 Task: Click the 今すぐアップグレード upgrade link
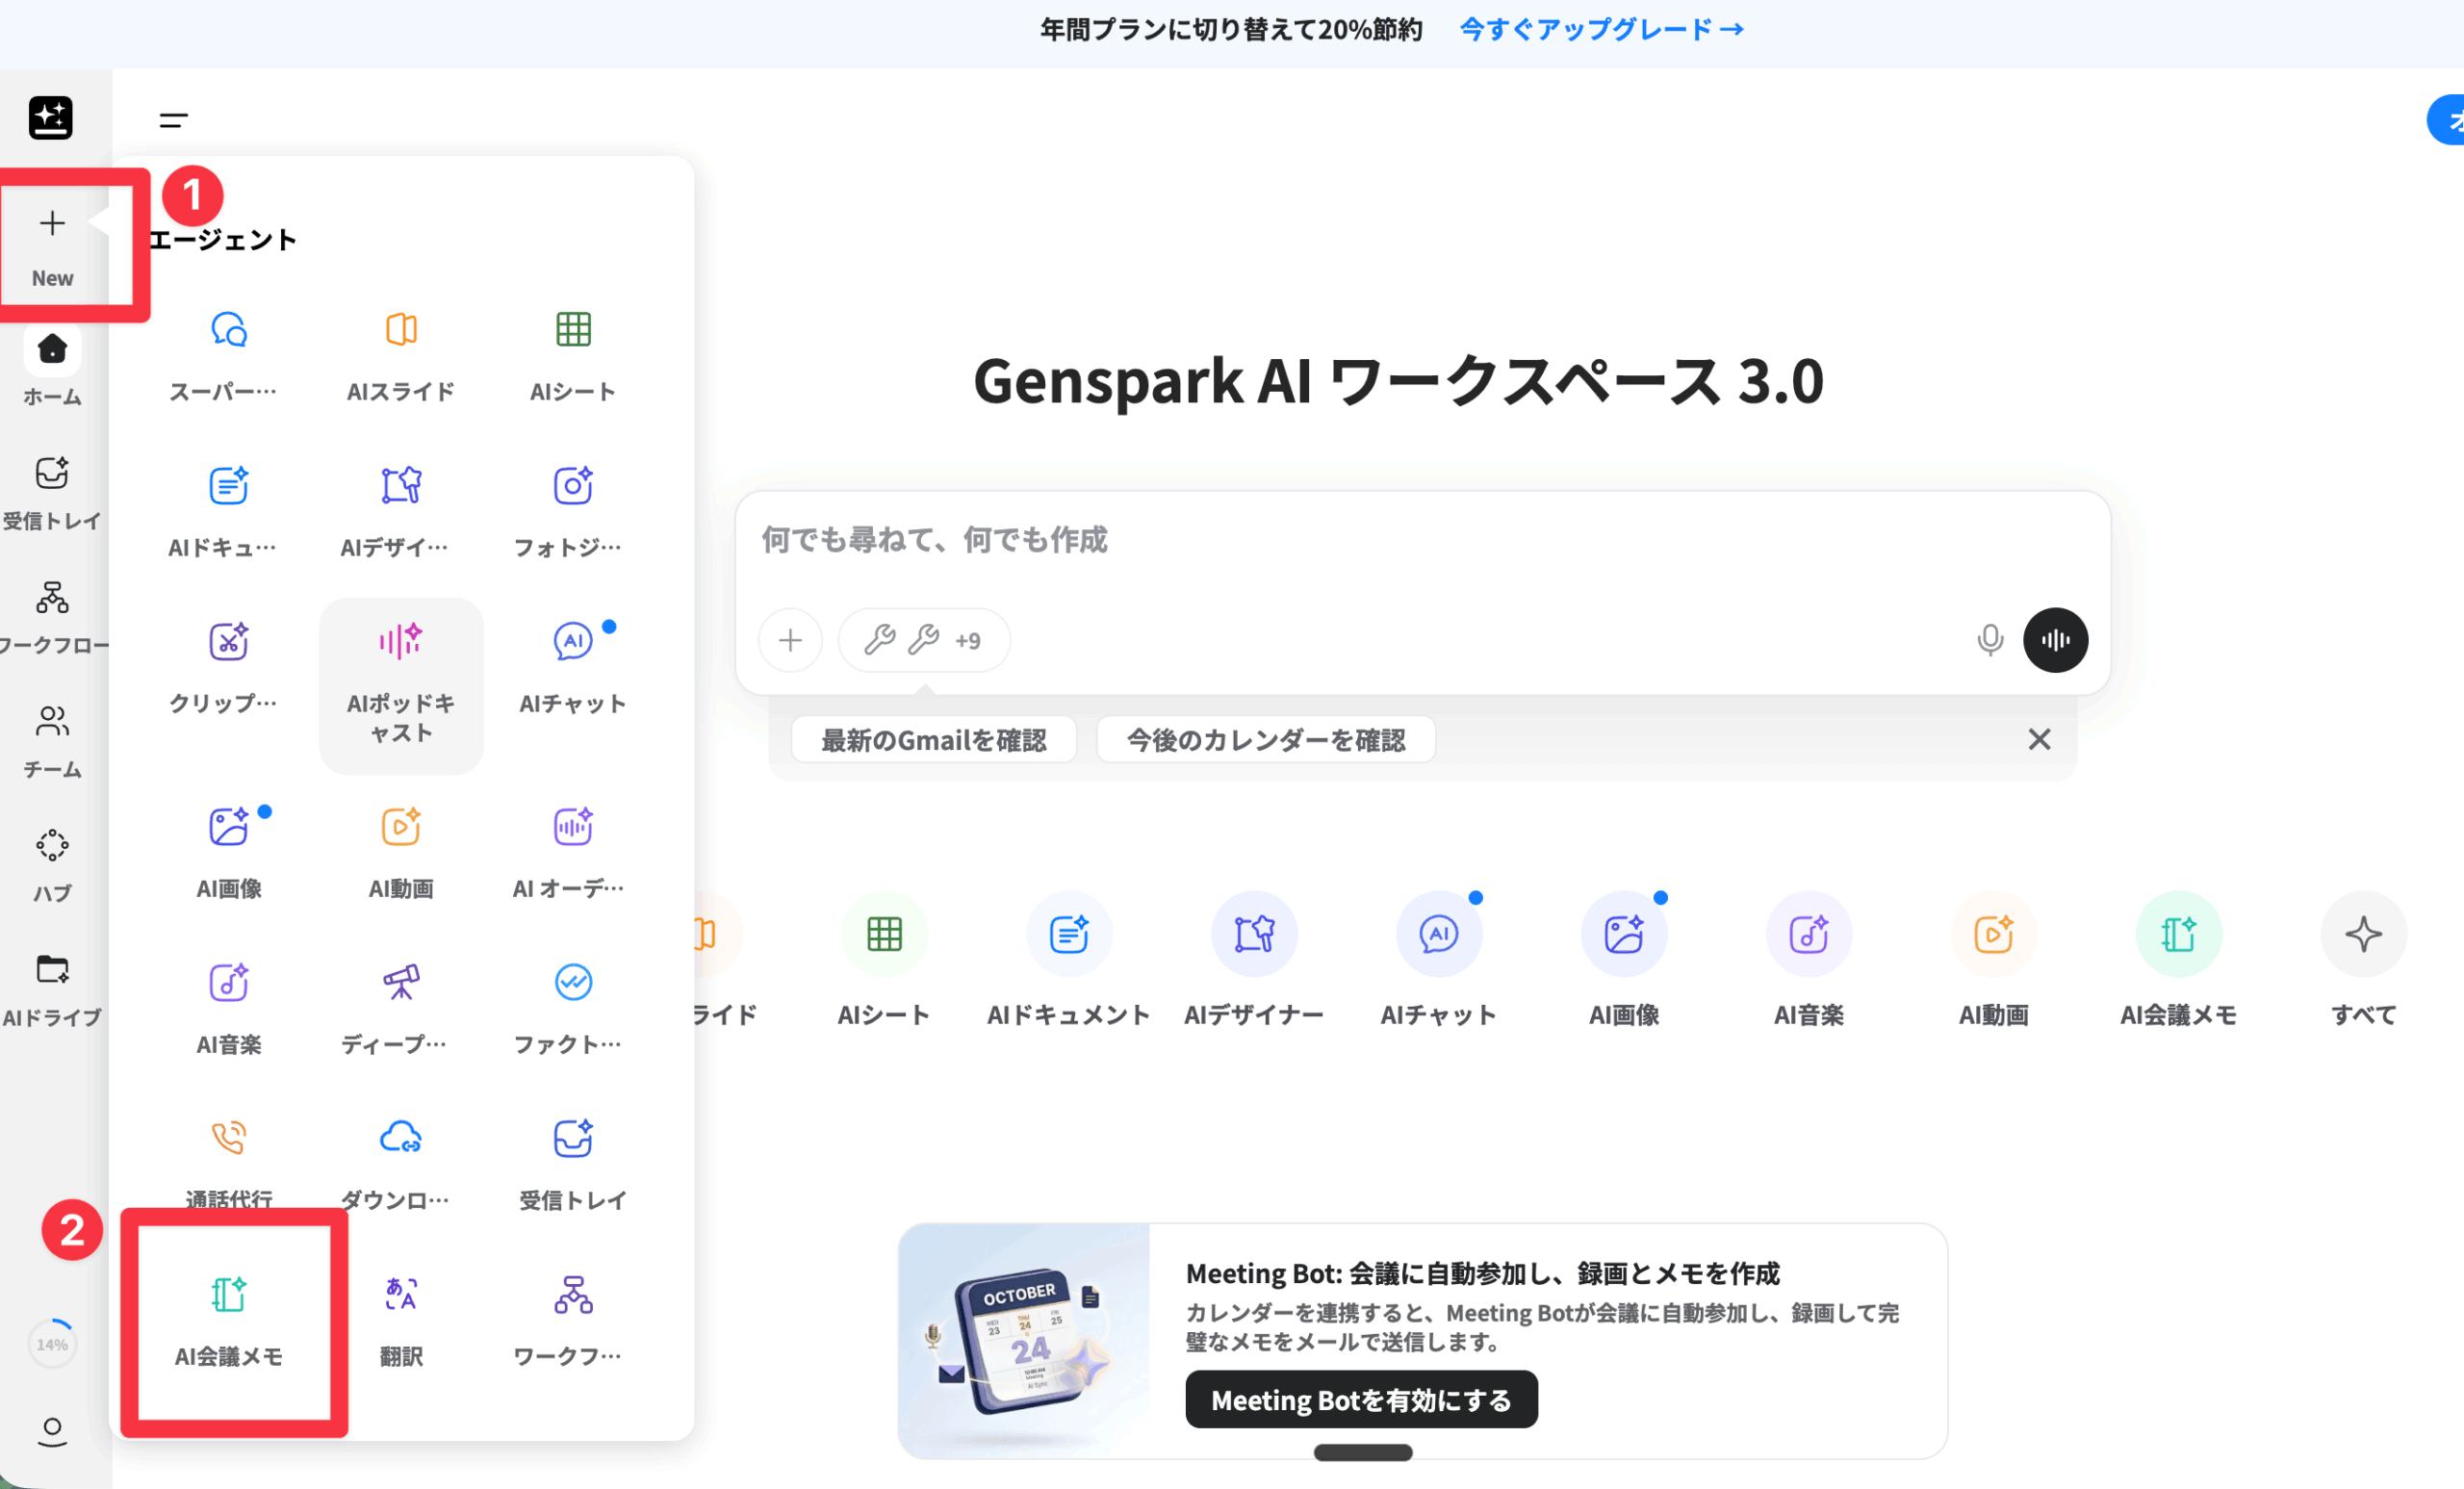(x=1601, y=30)
